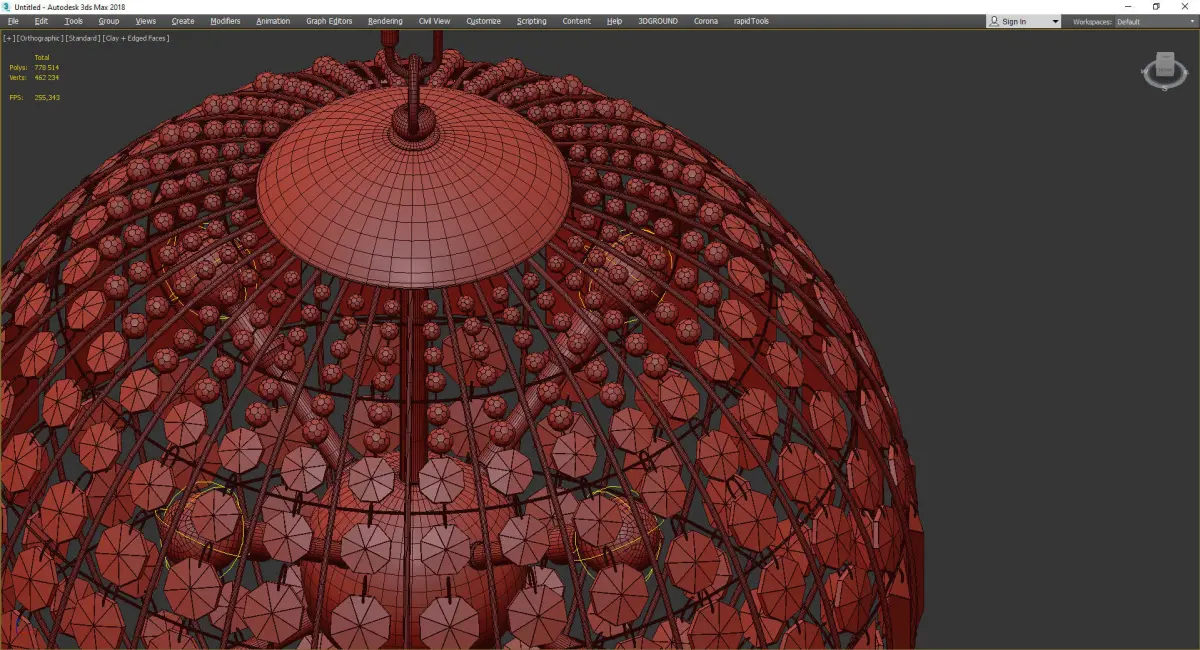This screenshot has height=650, width=1200.
Task: Open the Standard shading label menu
Action: pos(82,38)
